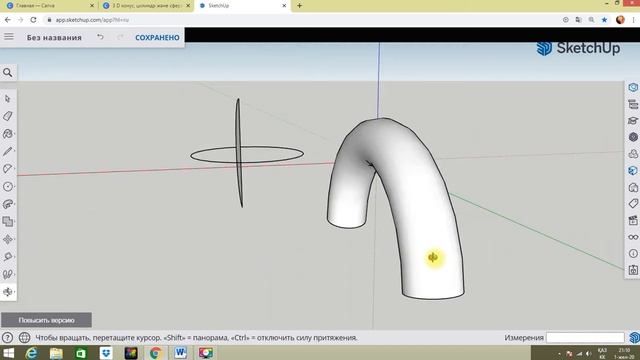
Task: Open the help question mark icon
Action: [7, 338]
